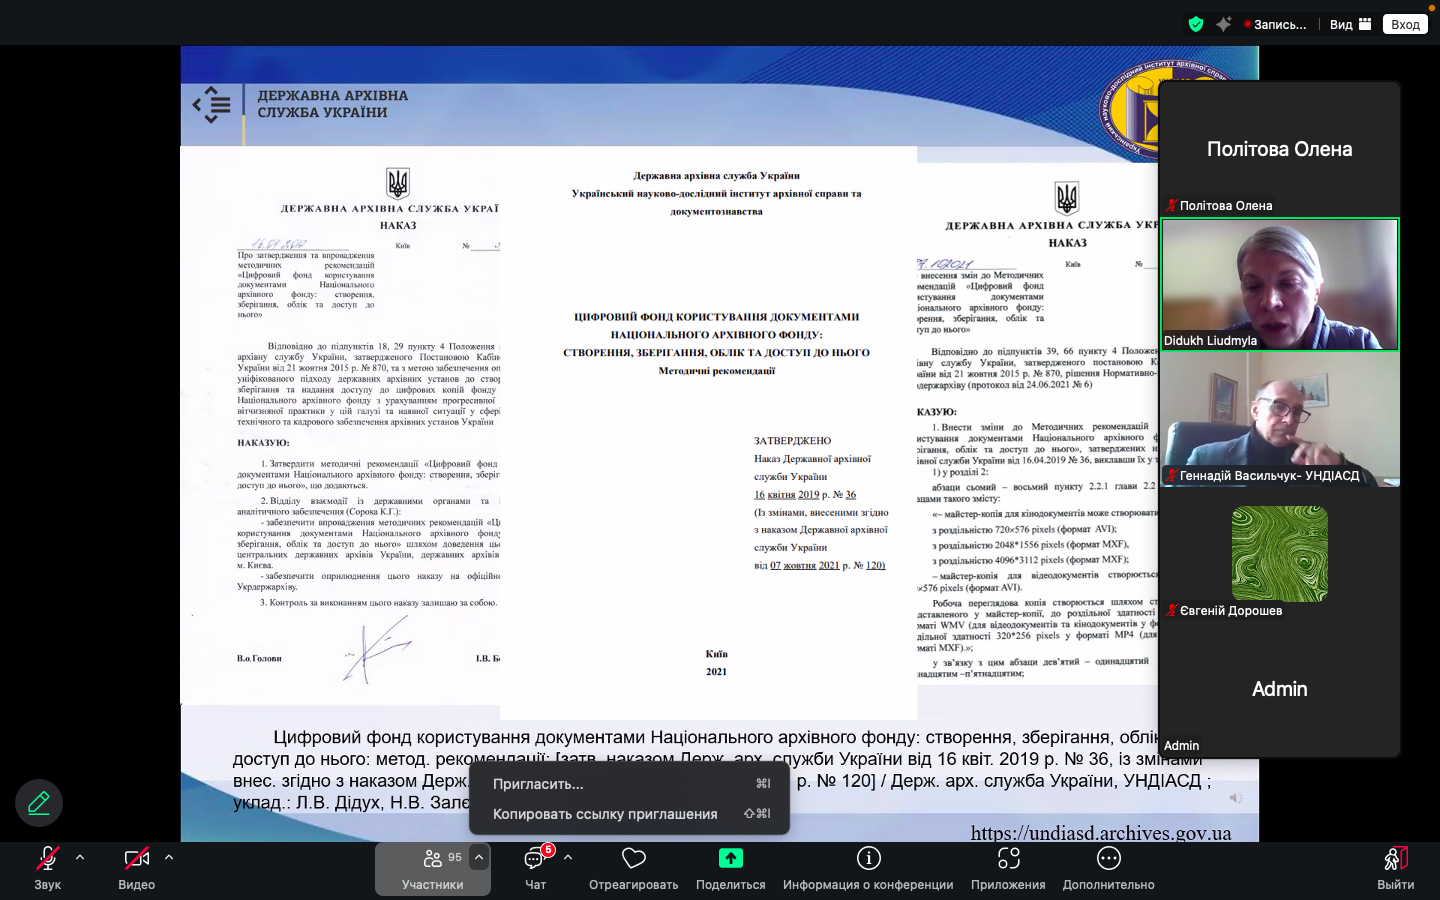The width and height of the screenshot is (1440, 900).
Task: Click the green encryption shield icon
Action: point(1196,24)
